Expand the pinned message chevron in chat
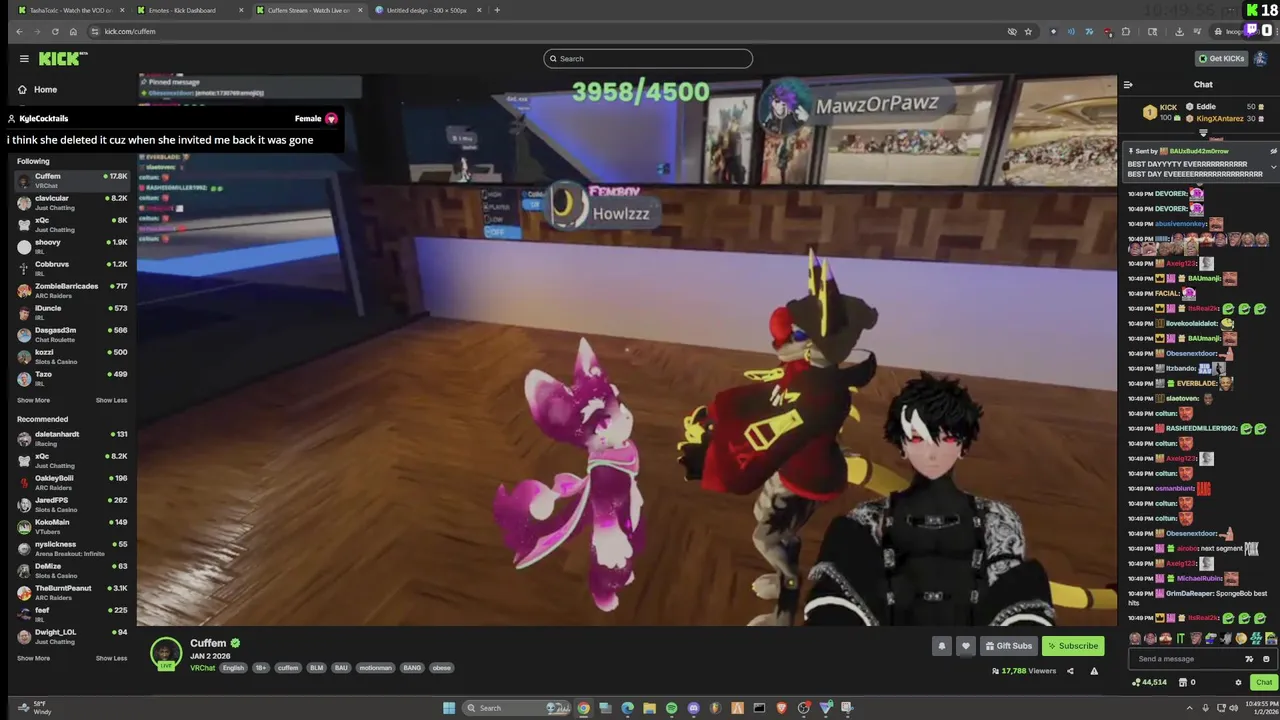Screen dimensions: 1280x720 (x=1273, y=167)
